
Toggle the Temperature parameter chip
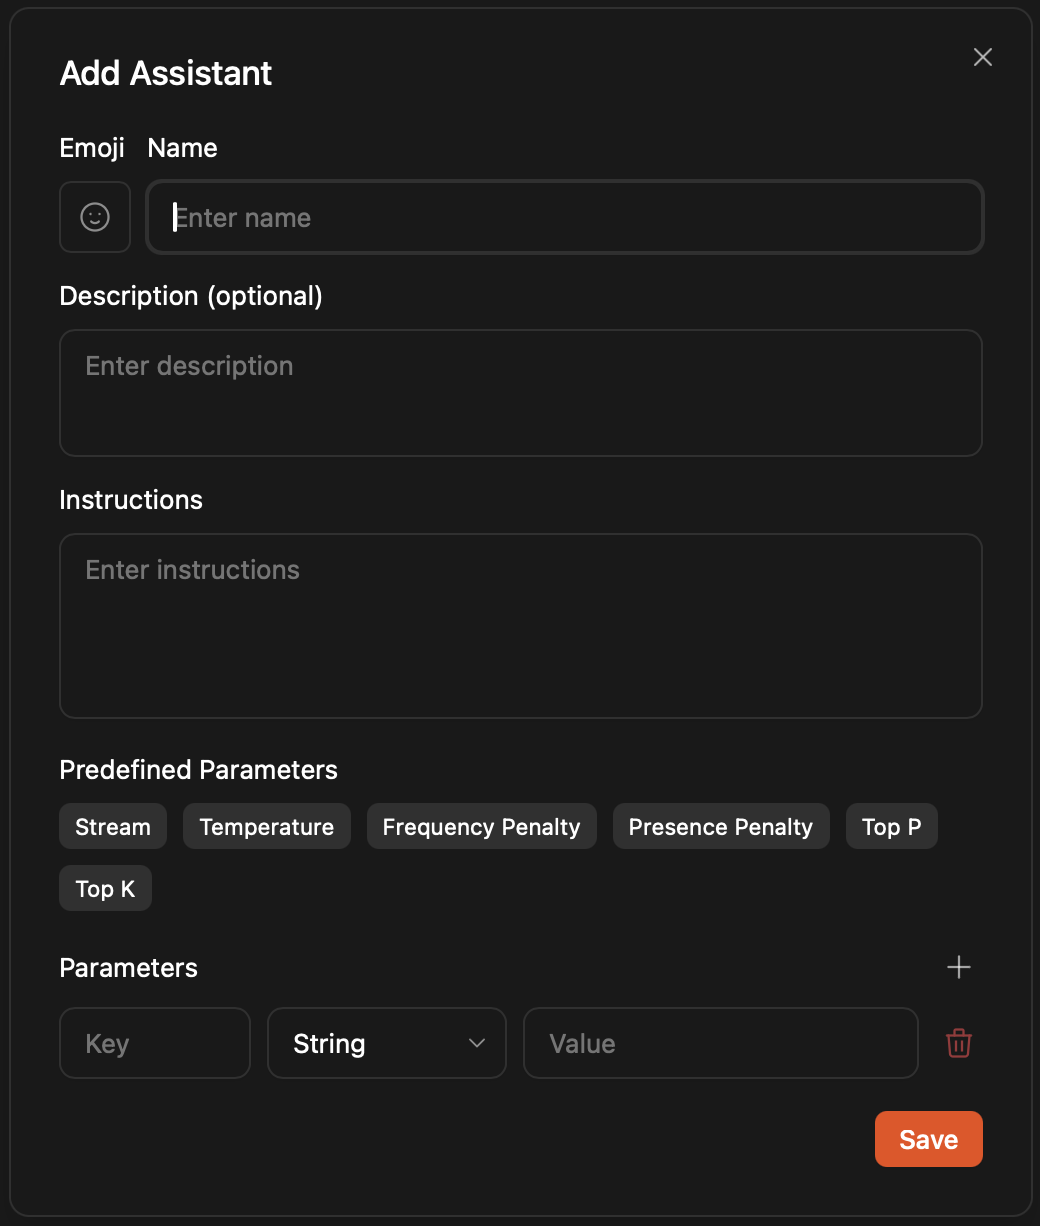pyautogui.click(x=266, y=826)
